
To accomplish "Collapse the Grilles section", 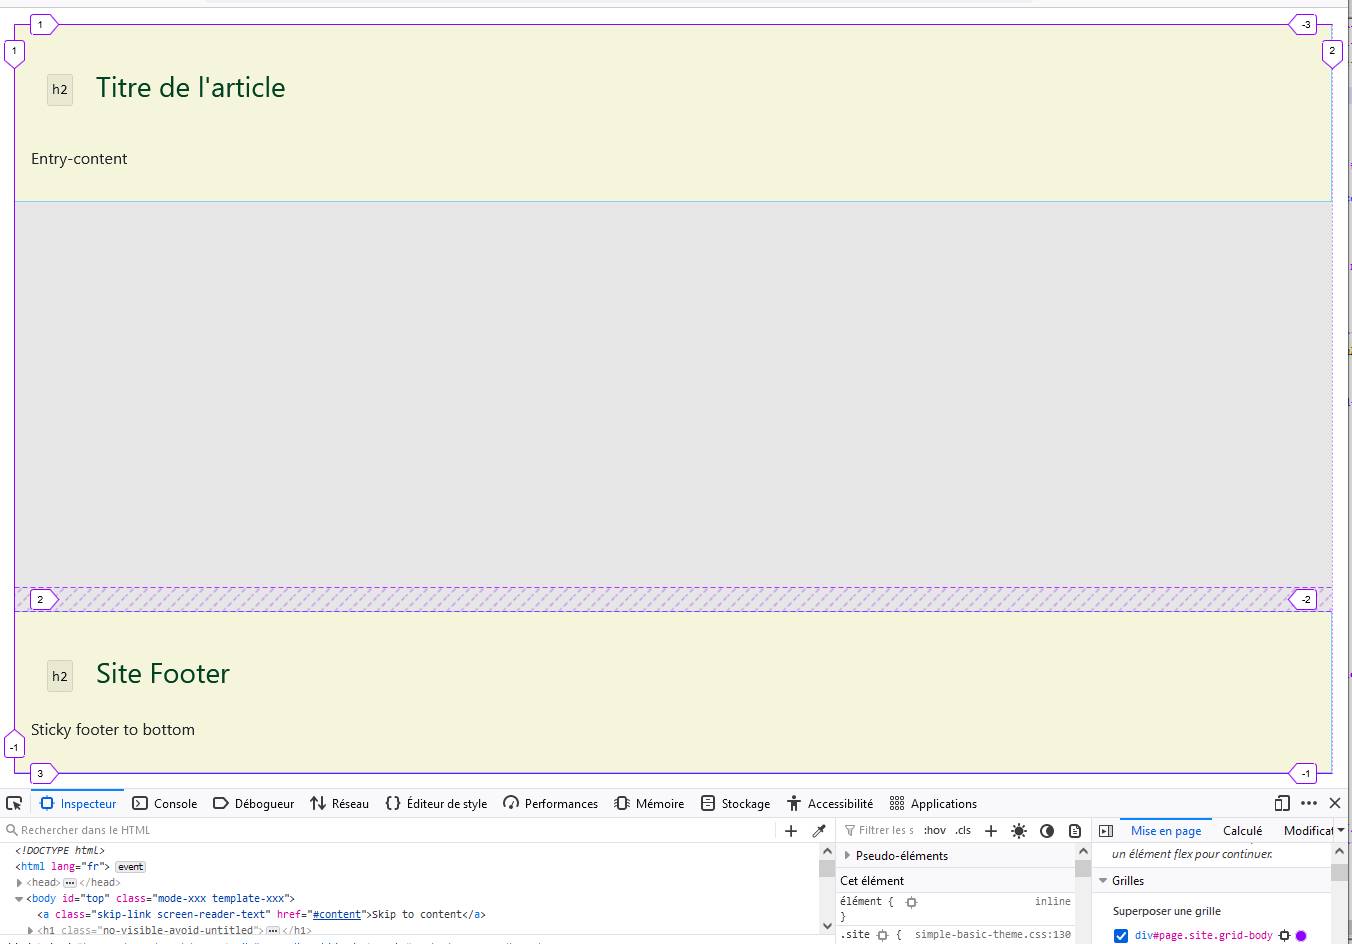I will click(1103, 881).
